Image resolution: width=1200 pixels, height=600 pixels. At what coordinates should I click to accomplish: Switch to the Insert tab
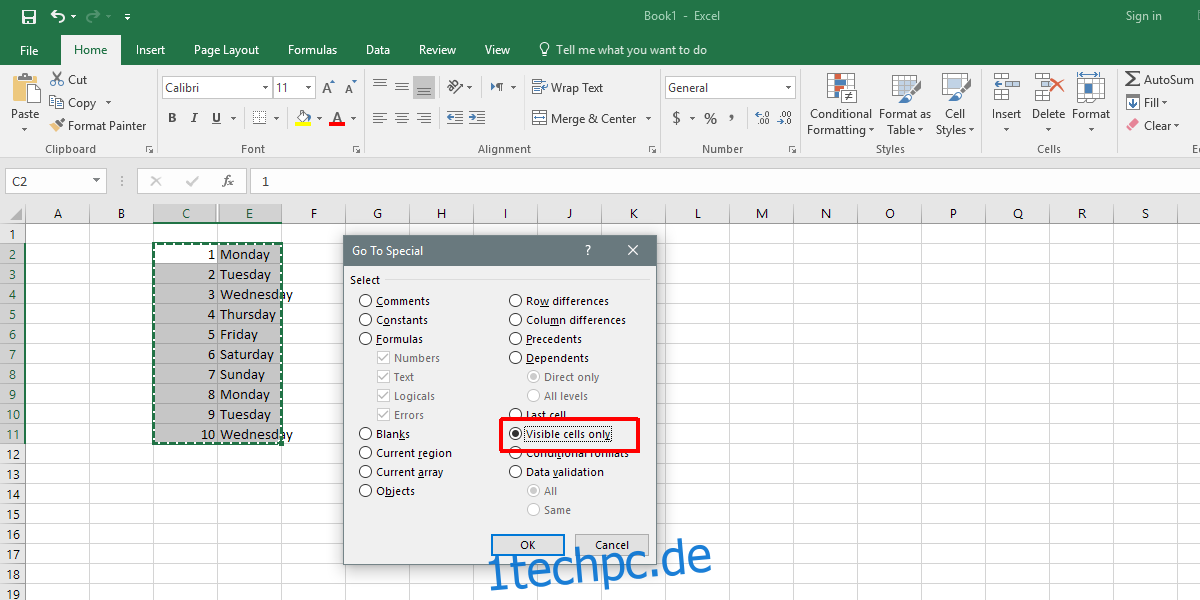tap(151, 50)
